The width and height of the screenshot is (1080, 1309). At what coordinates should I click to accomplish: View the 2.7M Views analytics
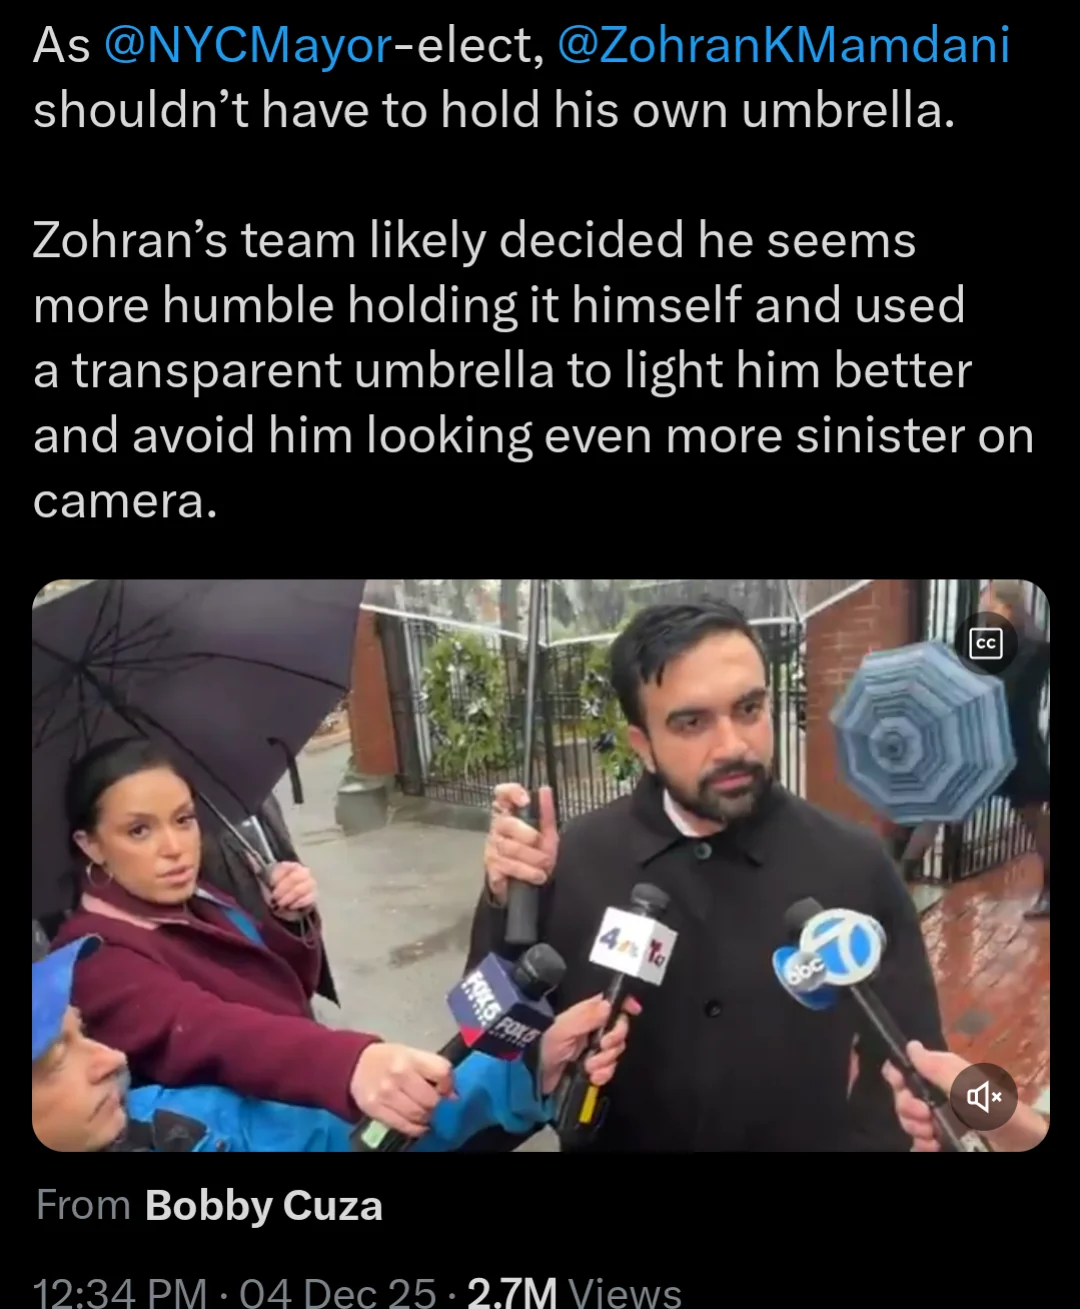pyautogui.click(x=574, y=1292)
